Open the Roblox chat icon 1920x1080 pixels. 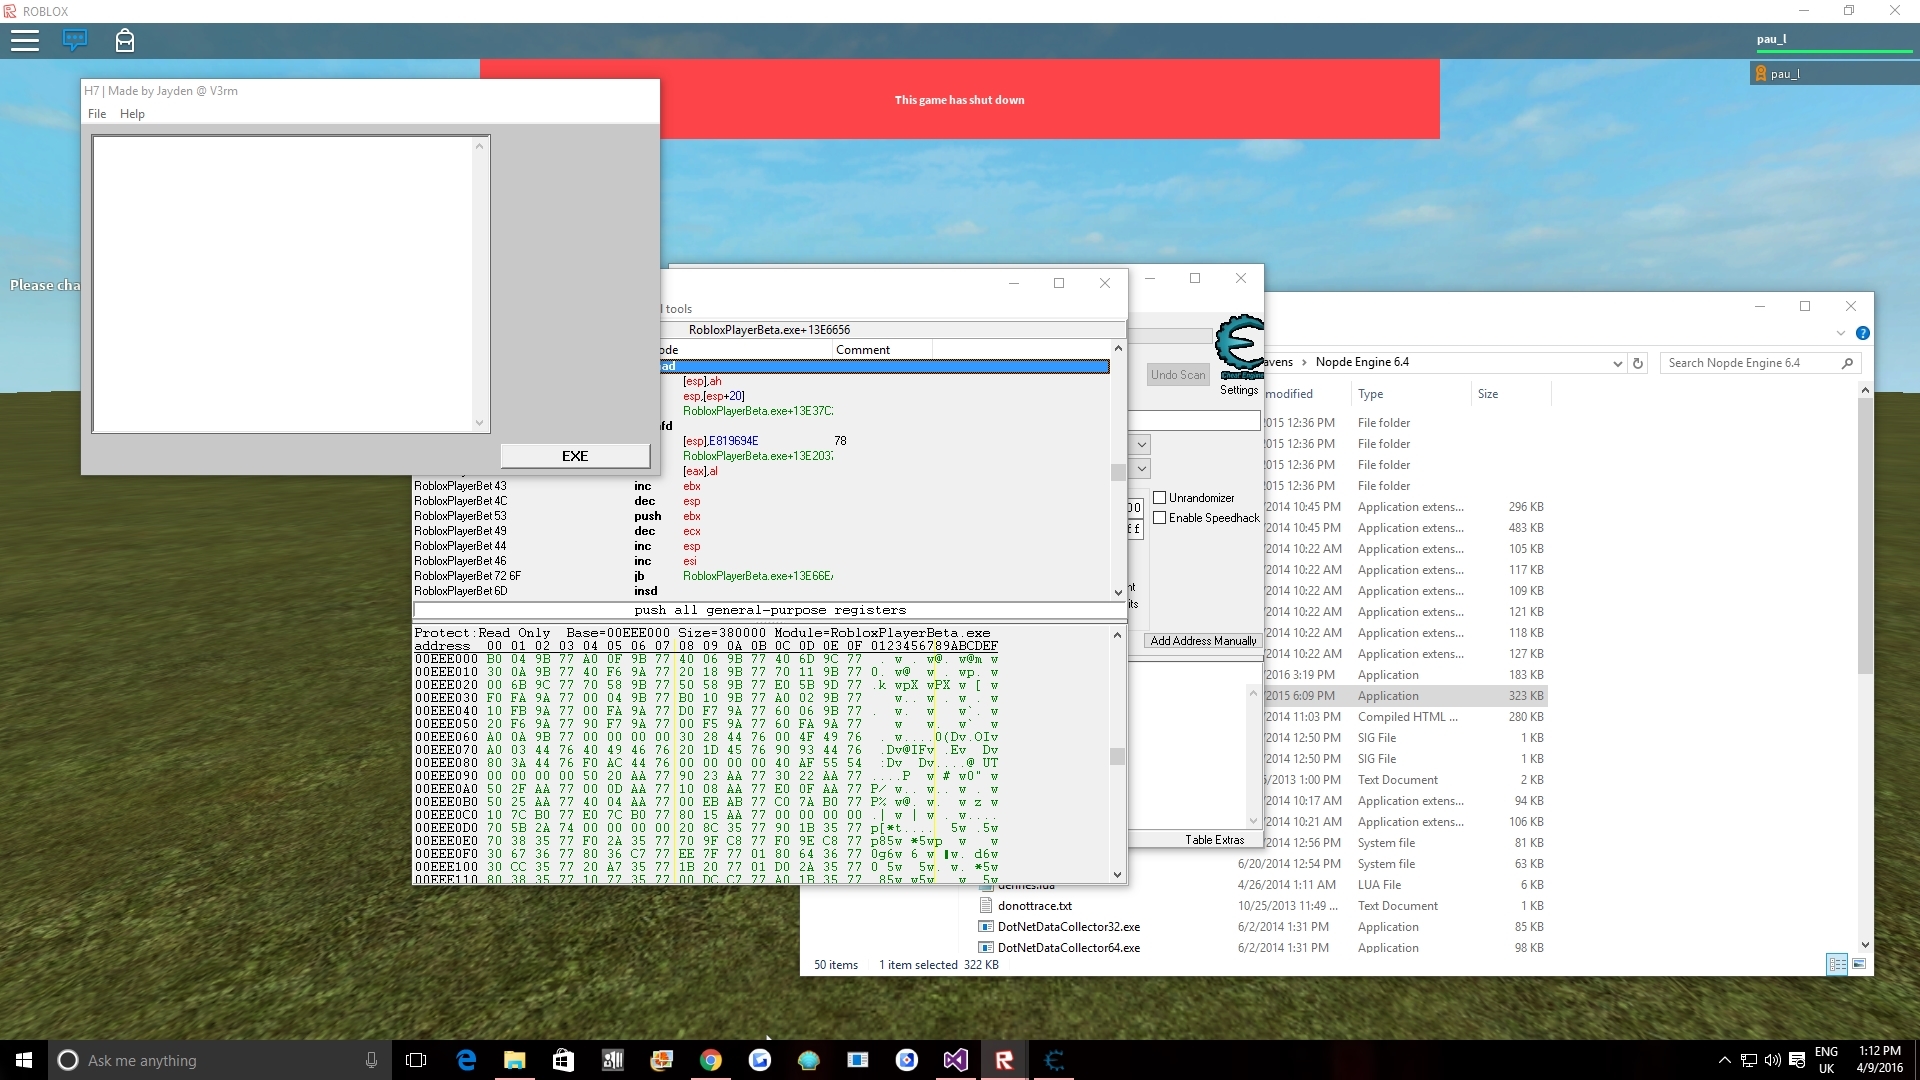coord(75,40)
